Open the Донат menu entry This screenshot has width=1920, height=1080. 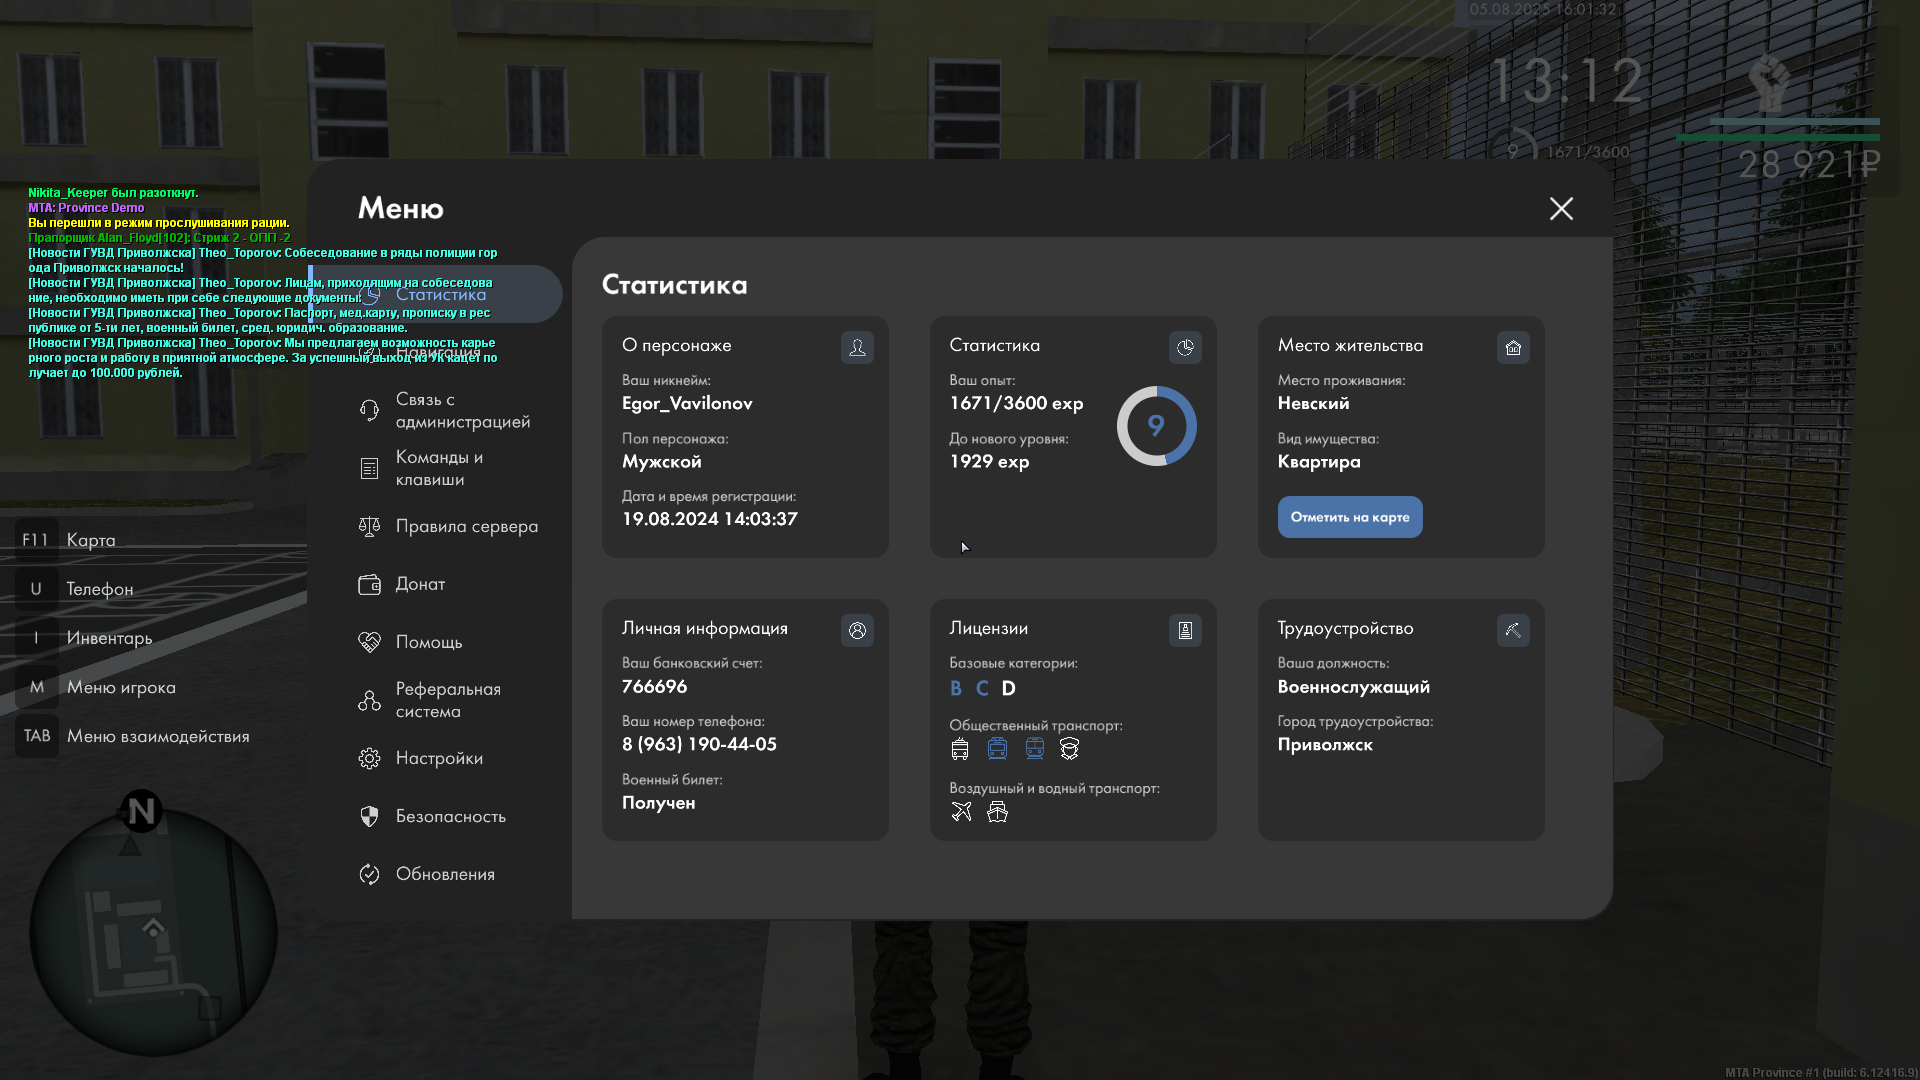coord(419,584)
